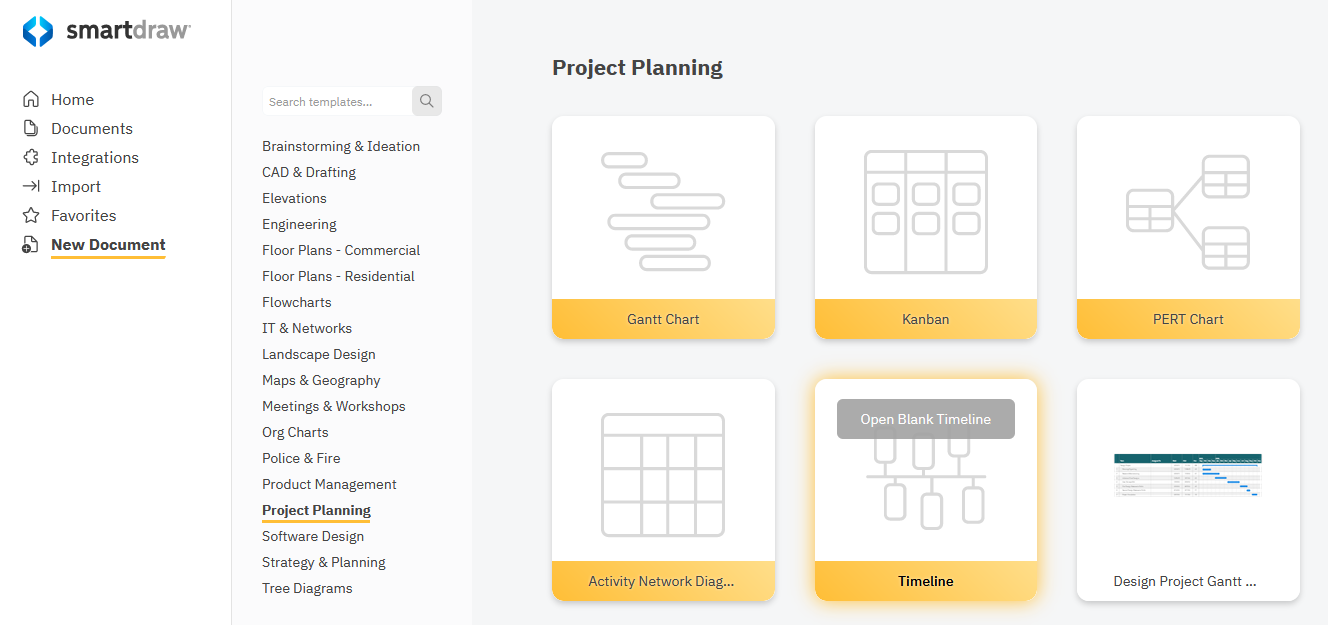Screen dimensions: 1328x625
Task: Open Favorites using the star icon
Action: pos(30,215)
